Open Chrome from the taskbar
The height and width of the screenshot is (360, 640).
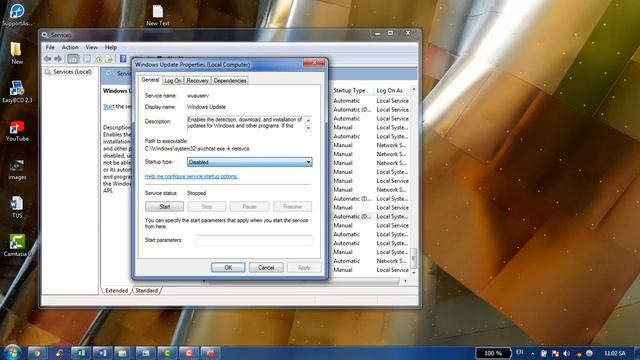(x=37, y=353)
